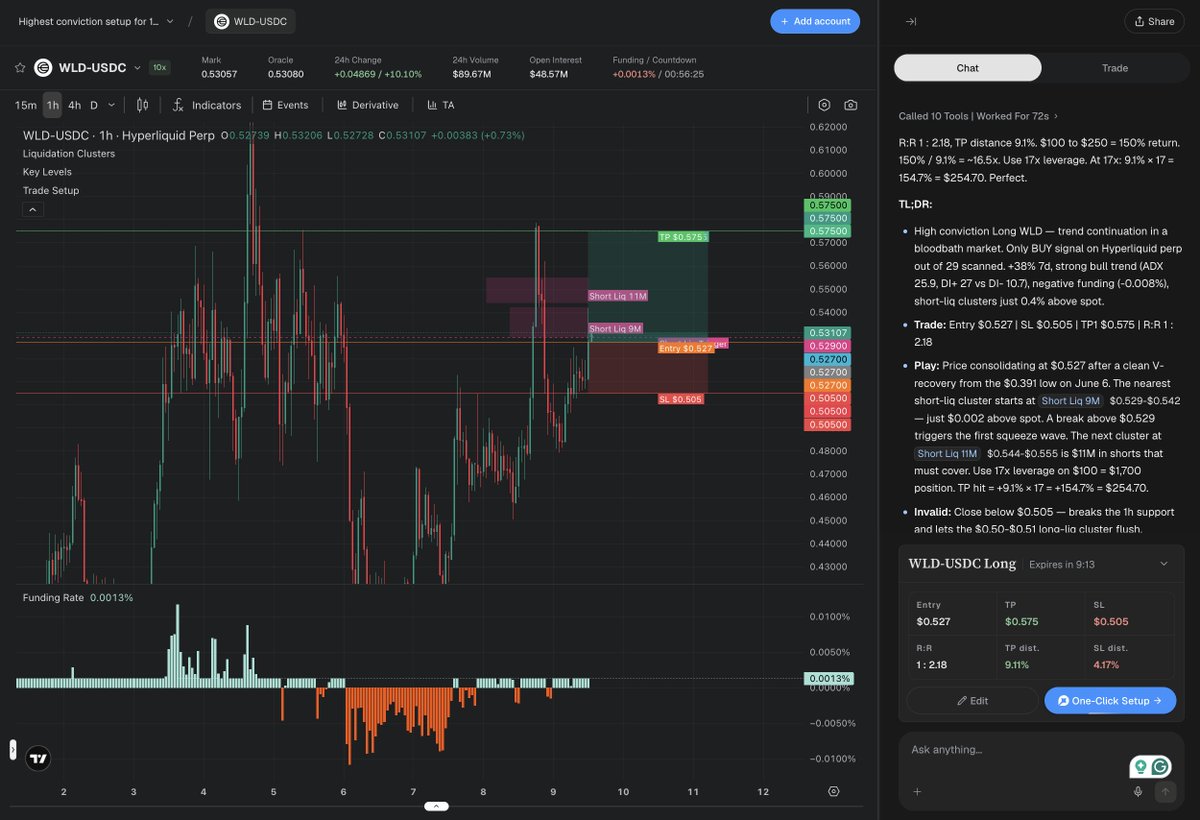Click the Trade Setup indicator label

coord(51,190)
